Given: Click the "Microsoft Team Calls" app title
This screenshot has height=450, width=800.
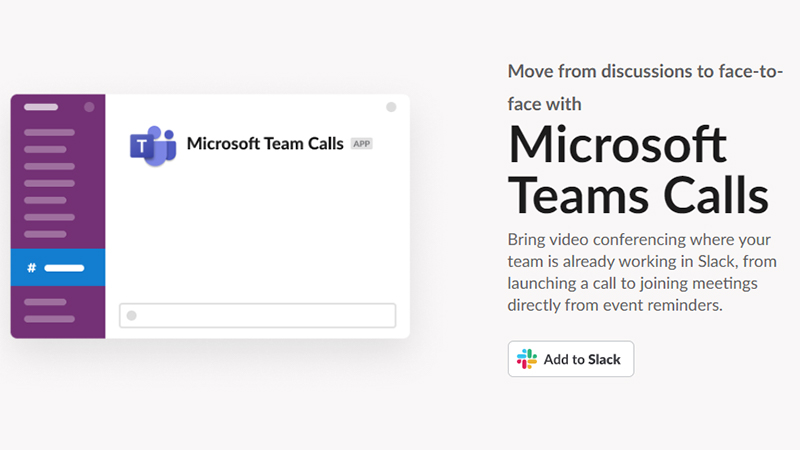Looking at the screenshot, I should (x=265, y=144).
